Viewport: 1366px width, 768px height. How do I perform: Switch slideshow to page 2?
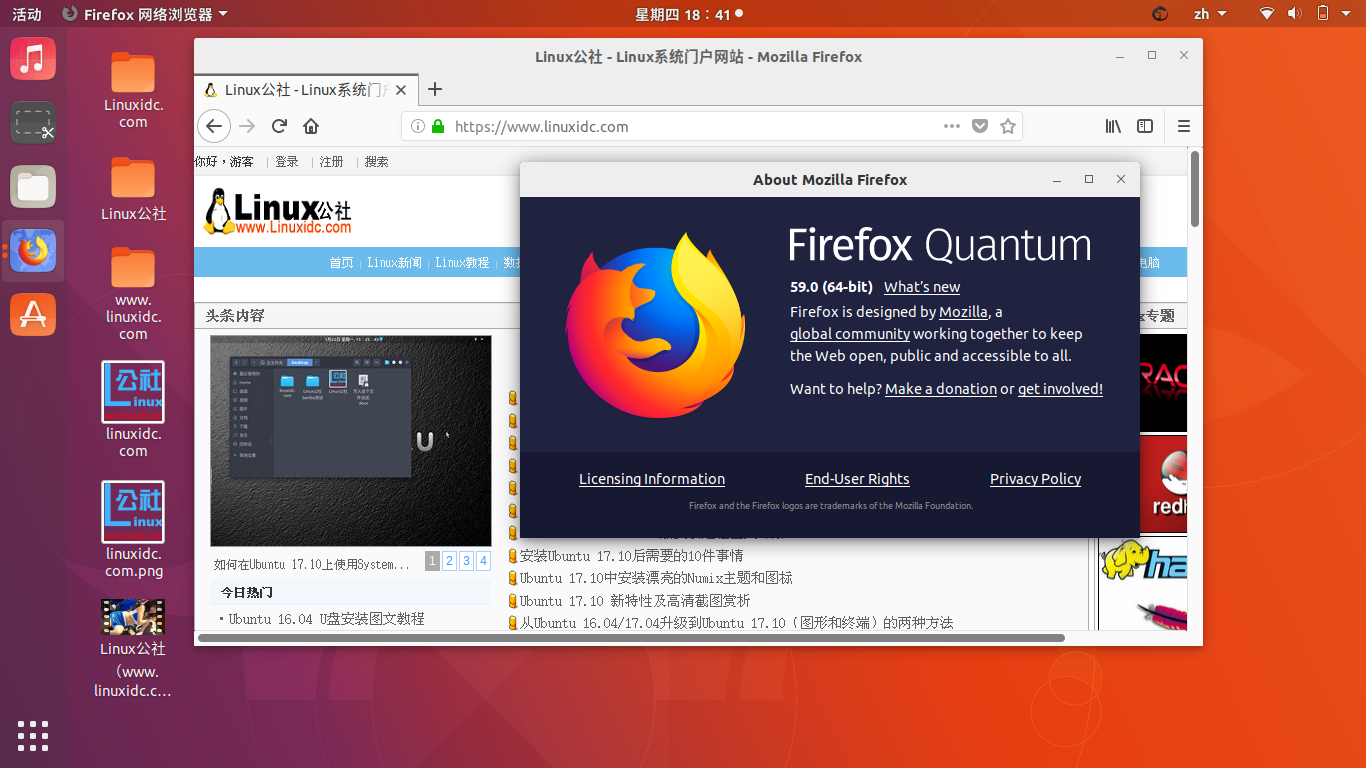tap(450, 561)
